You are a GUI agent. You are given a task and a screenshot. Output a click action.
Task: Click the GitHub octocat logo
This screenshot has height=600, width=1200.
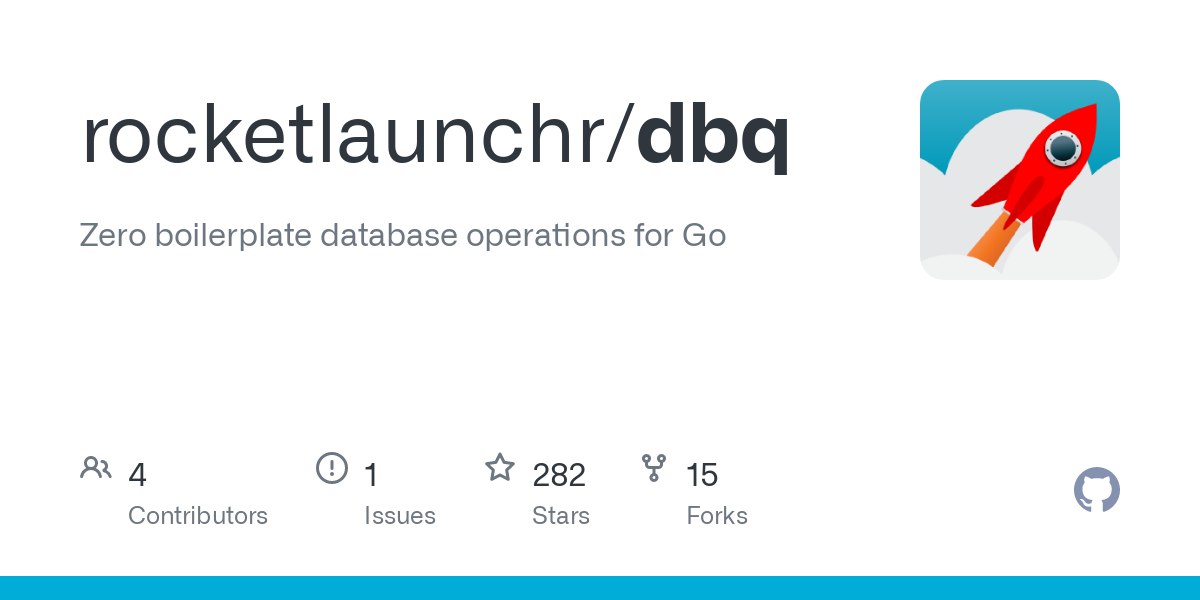(1097, 491)
